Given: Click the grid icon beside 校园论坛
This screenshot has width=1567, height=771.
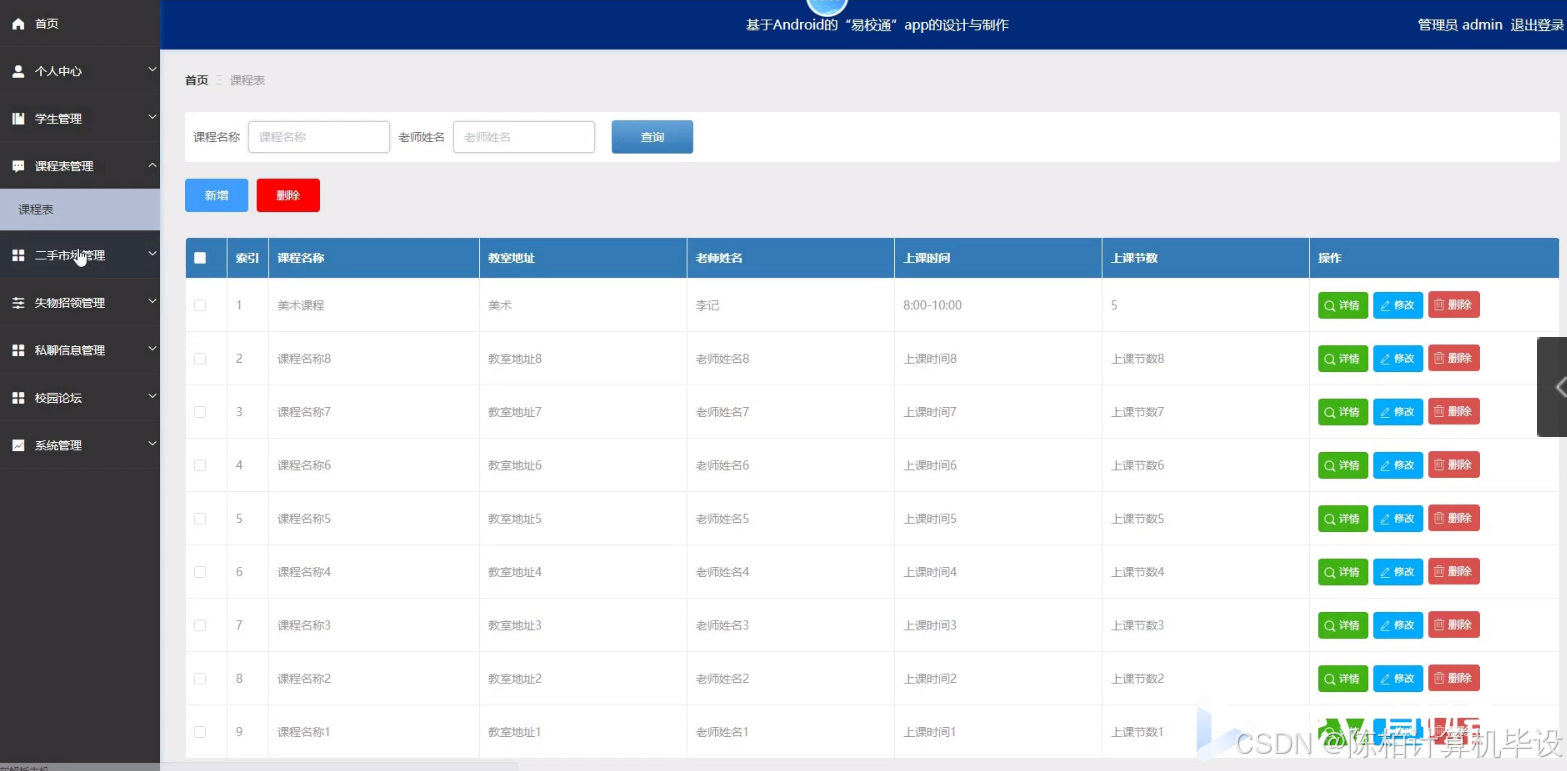Looking at the screenshot, I should [18, 397].
